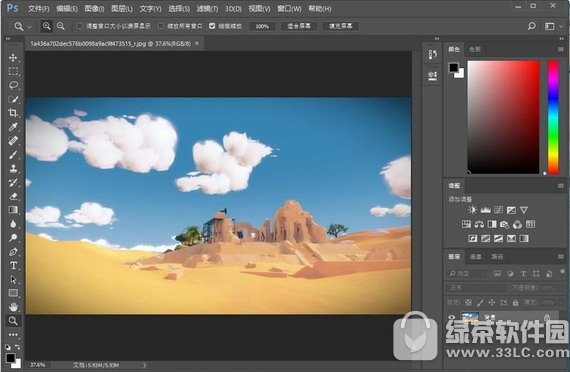Open the Adjustments panel menu
570x372 pixels.
pyautogui.click(x=561, y=185)
